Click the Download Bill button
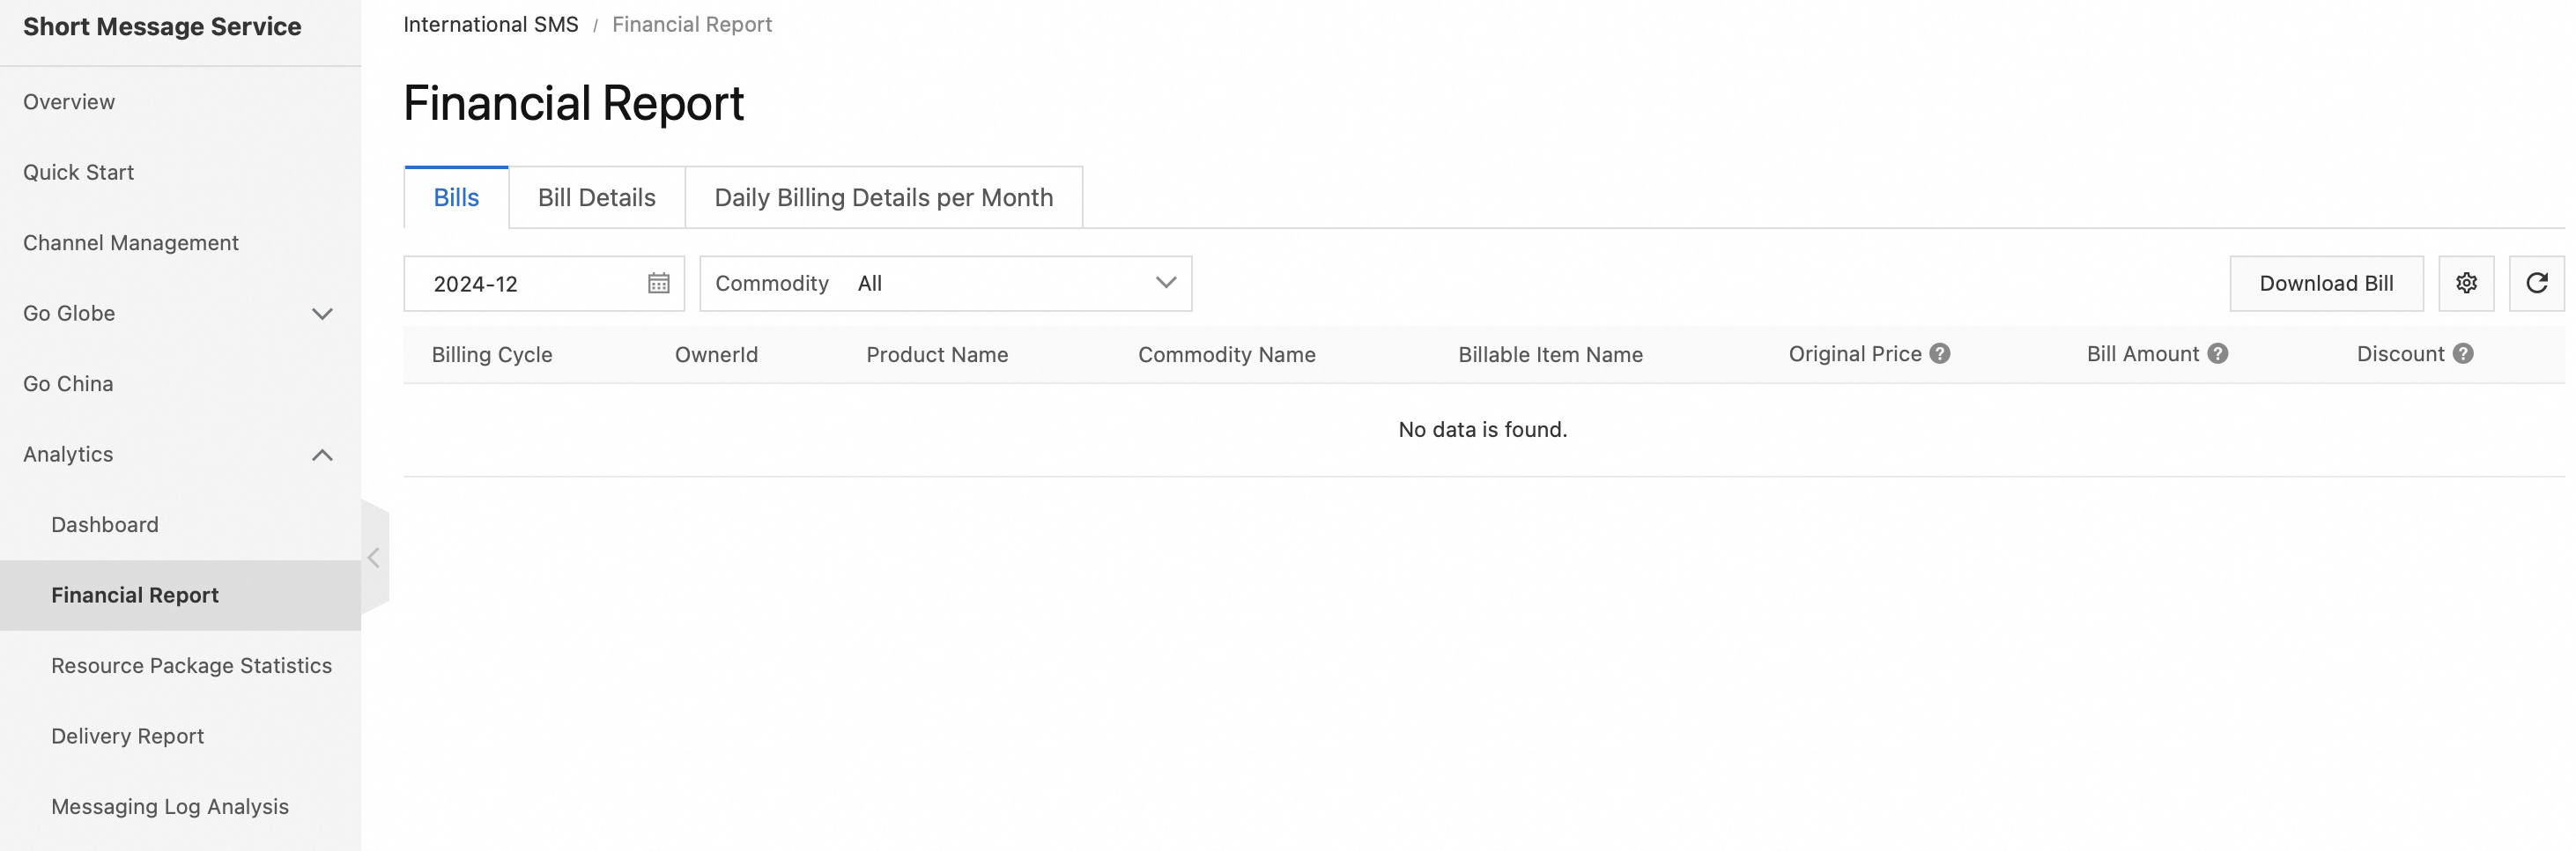 pyautogui.click(x=2325, y=283)
